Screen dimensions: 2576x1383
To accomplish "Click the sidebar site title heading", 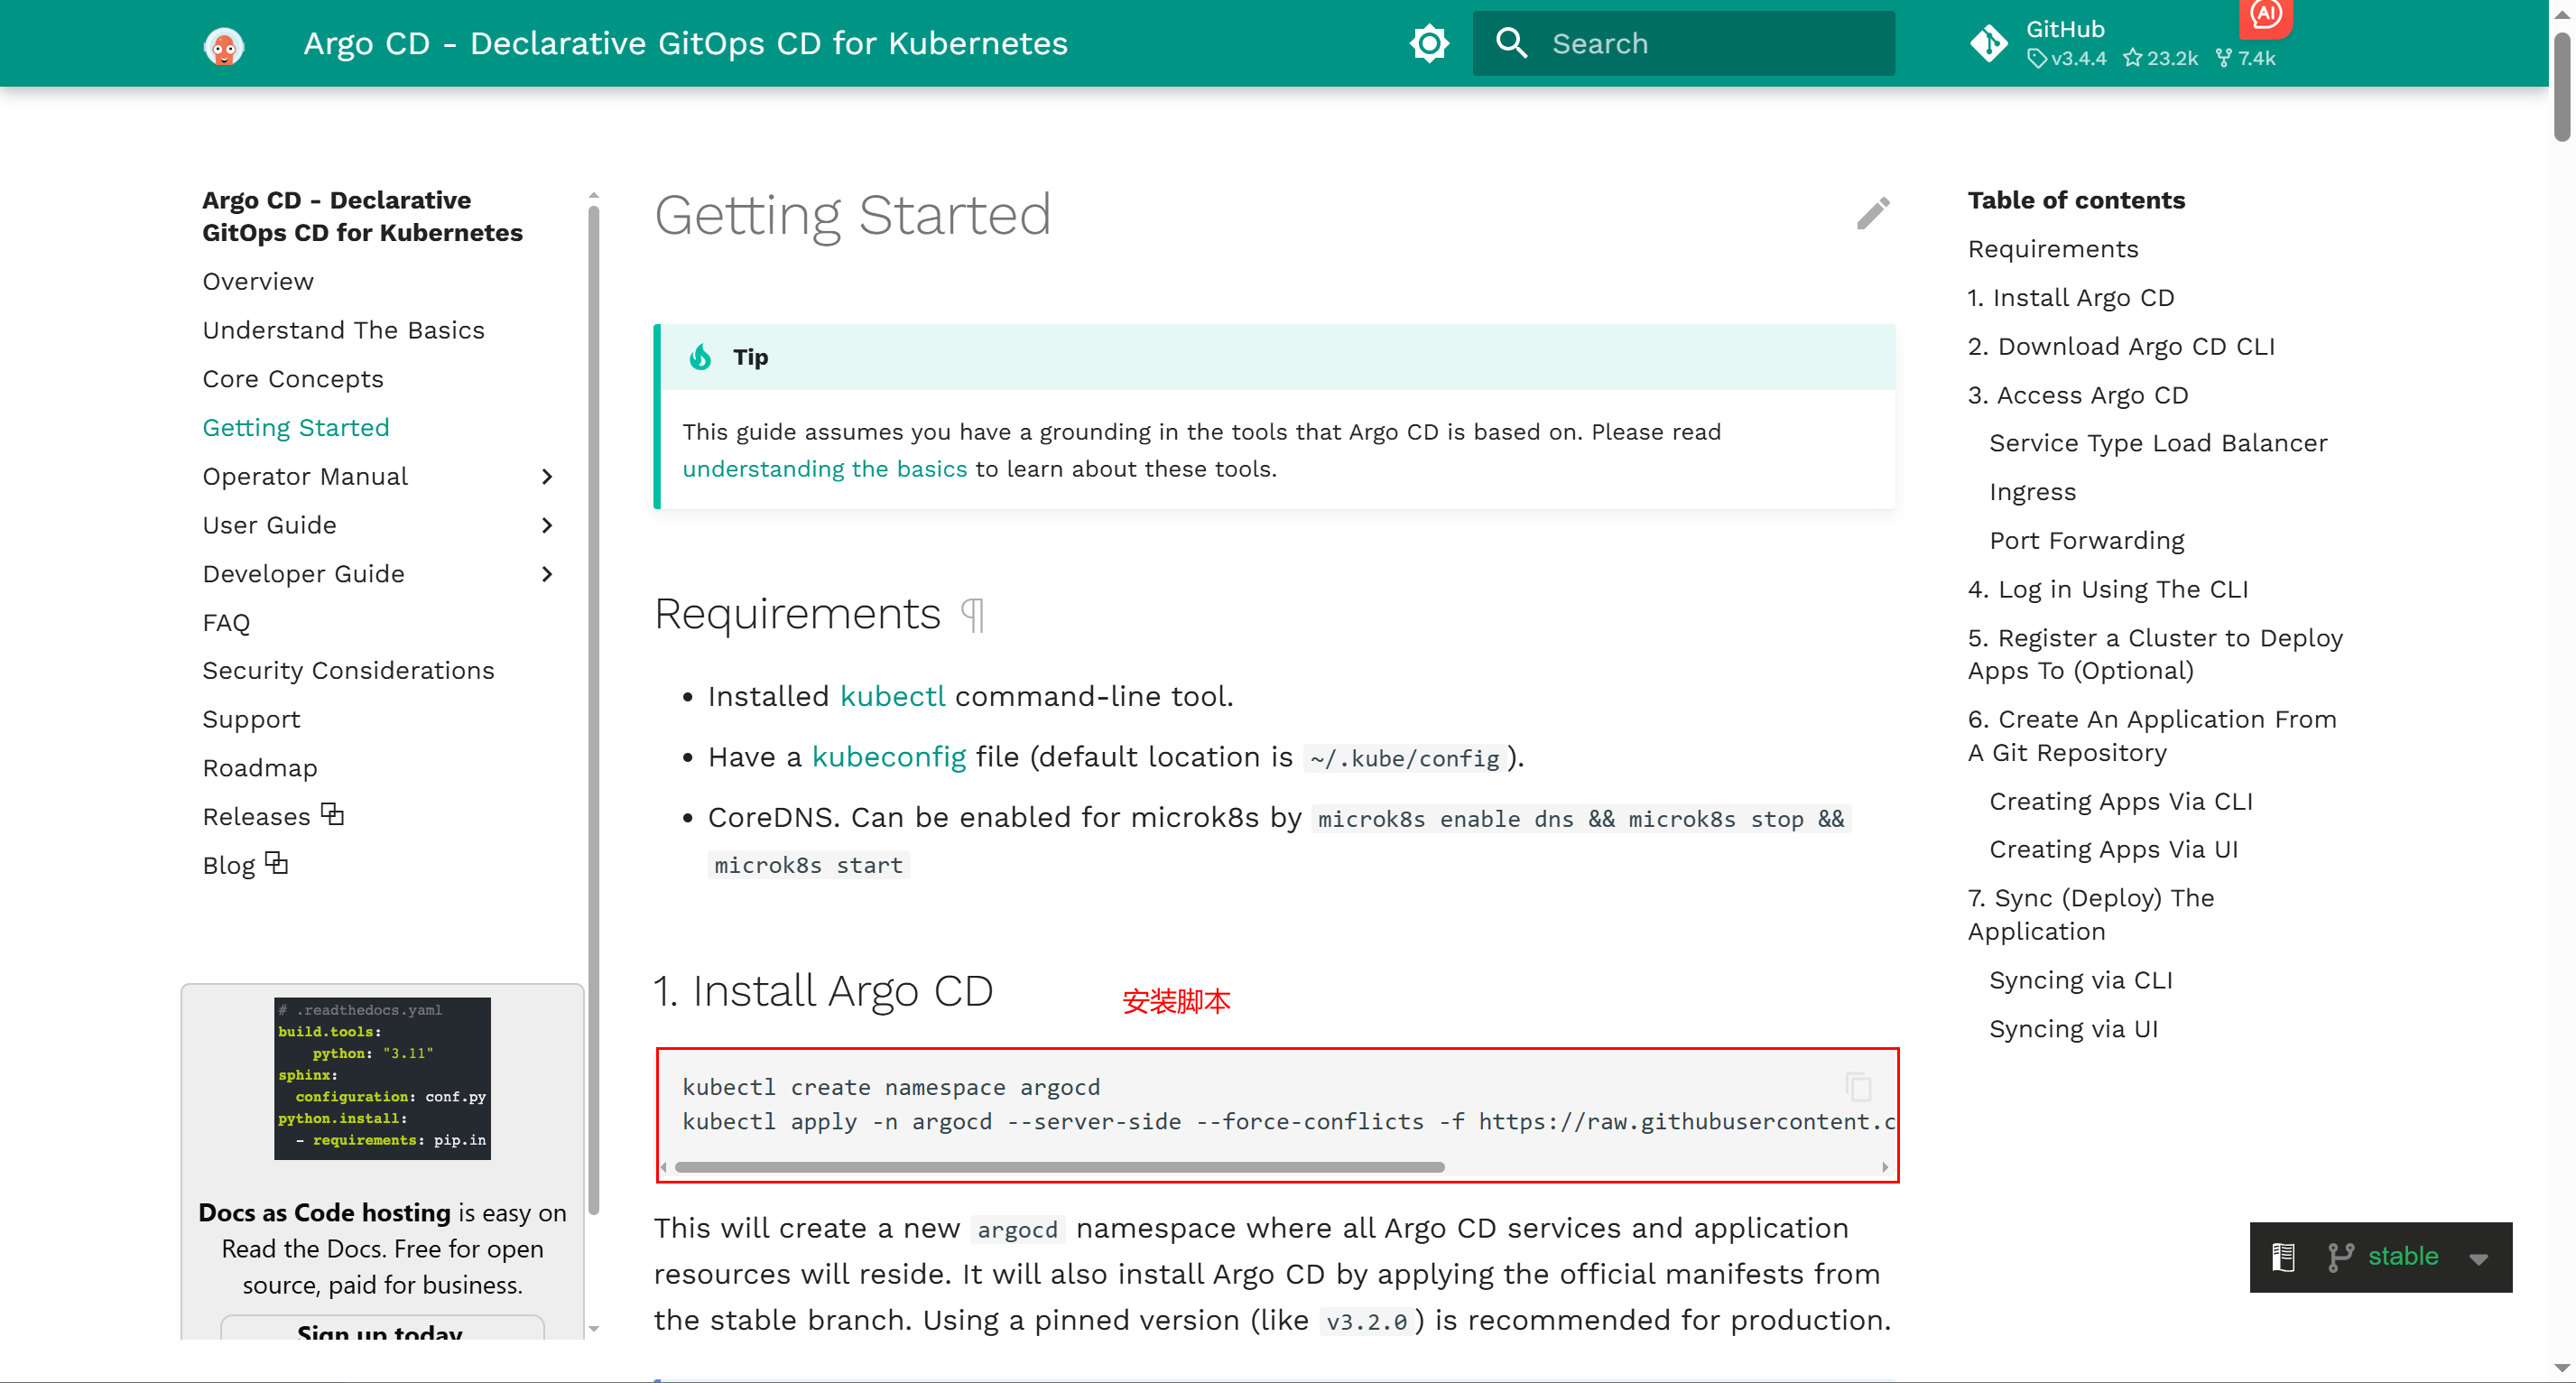I will (362, 216).
